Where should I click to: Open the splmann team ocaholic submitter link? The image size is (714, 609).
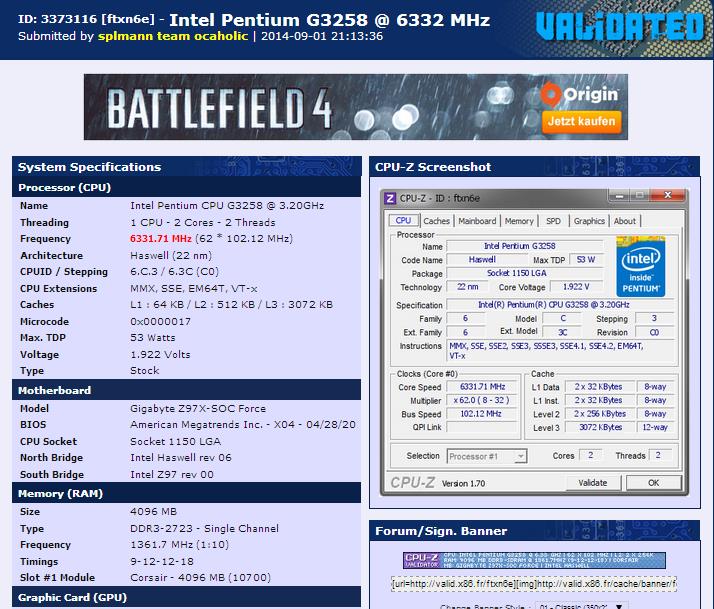pyautogui.click(x=173, y=36)
